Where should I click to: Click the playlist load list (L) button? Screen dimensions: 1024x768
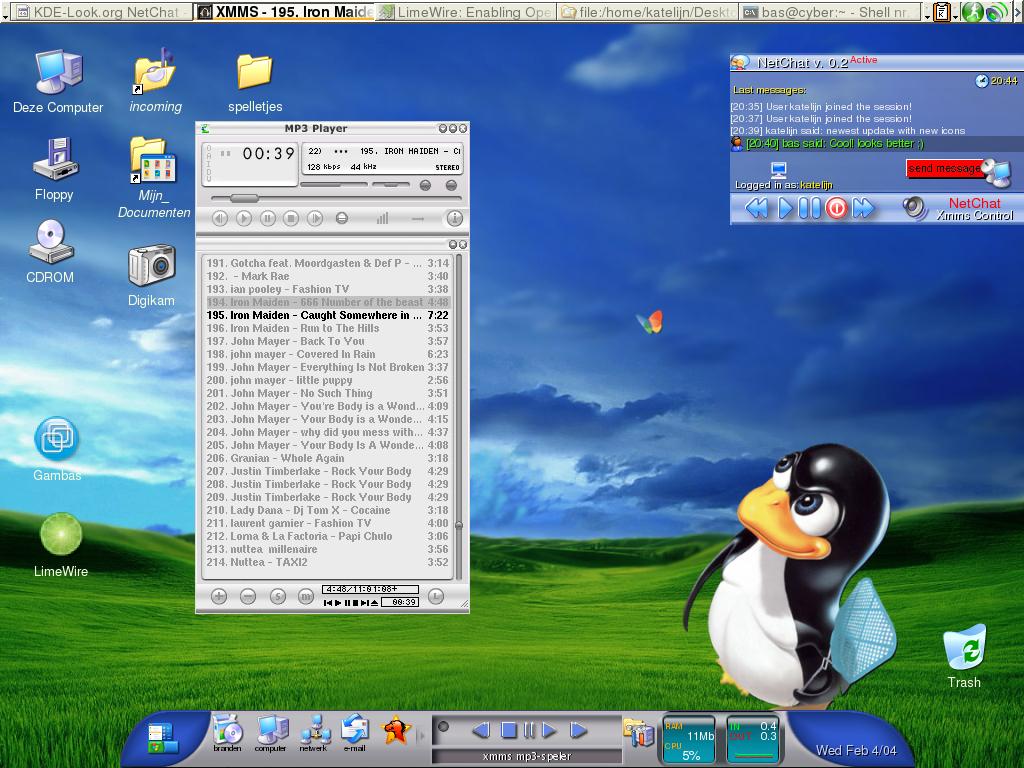(436, 596)
